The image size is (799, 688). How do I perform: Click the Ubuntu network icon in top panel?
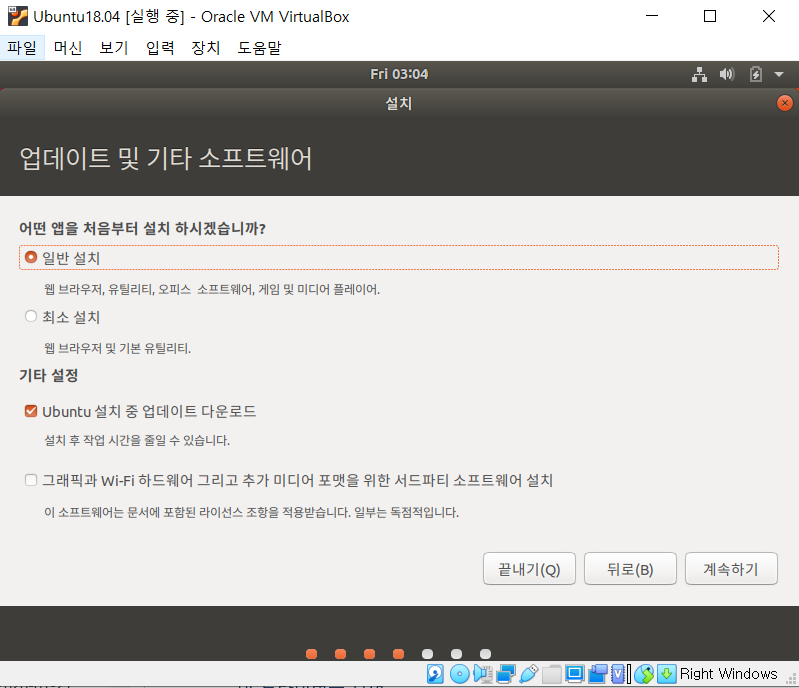point(699,74)
